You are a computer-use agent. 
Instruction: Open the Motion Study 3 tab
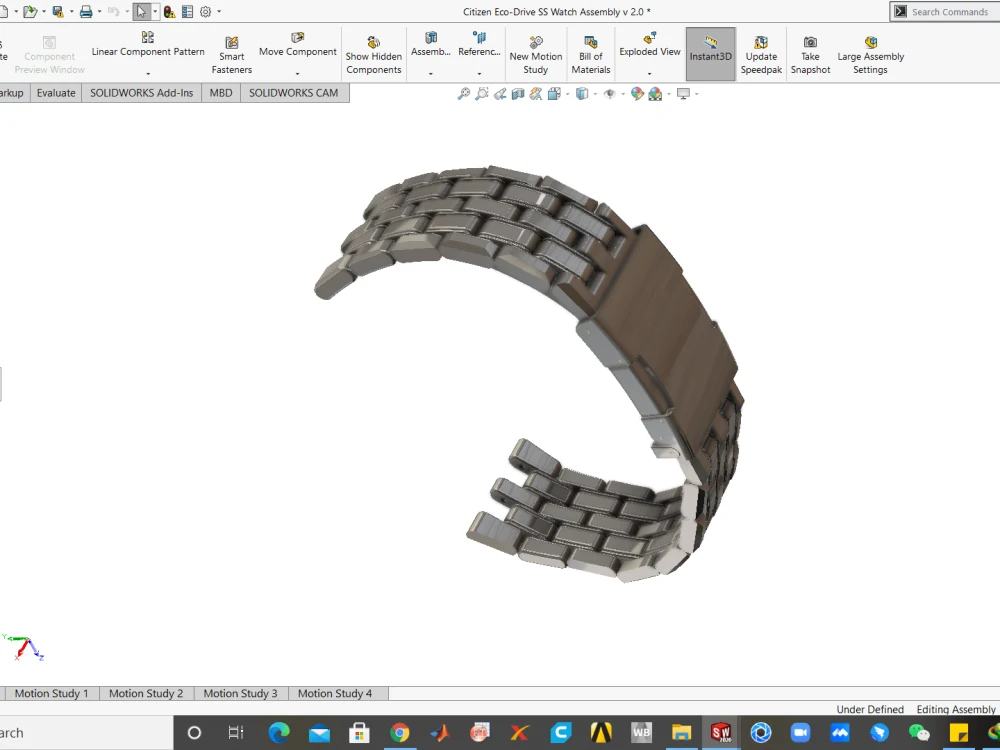240,693
